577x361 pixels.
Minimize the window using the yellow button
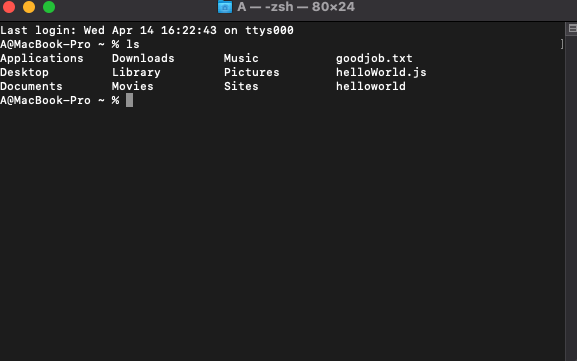point(29,7)
